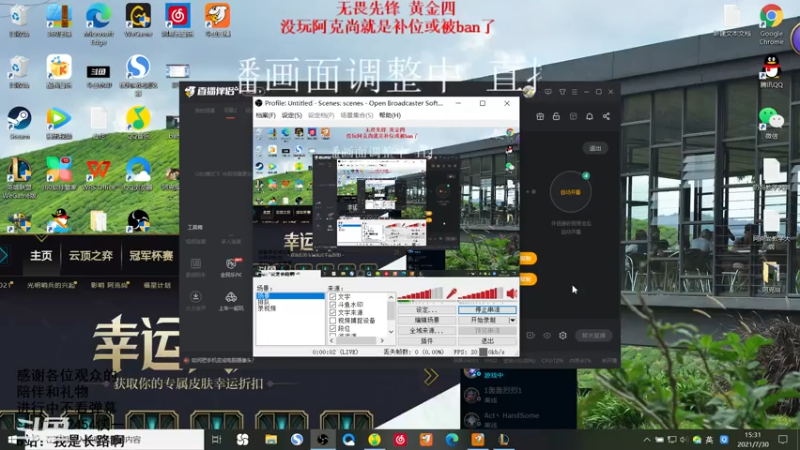Click the 全域来源... button in OBS
This screenshot has height=450, width=800.
pyautogui.click(x=427, y=330)
